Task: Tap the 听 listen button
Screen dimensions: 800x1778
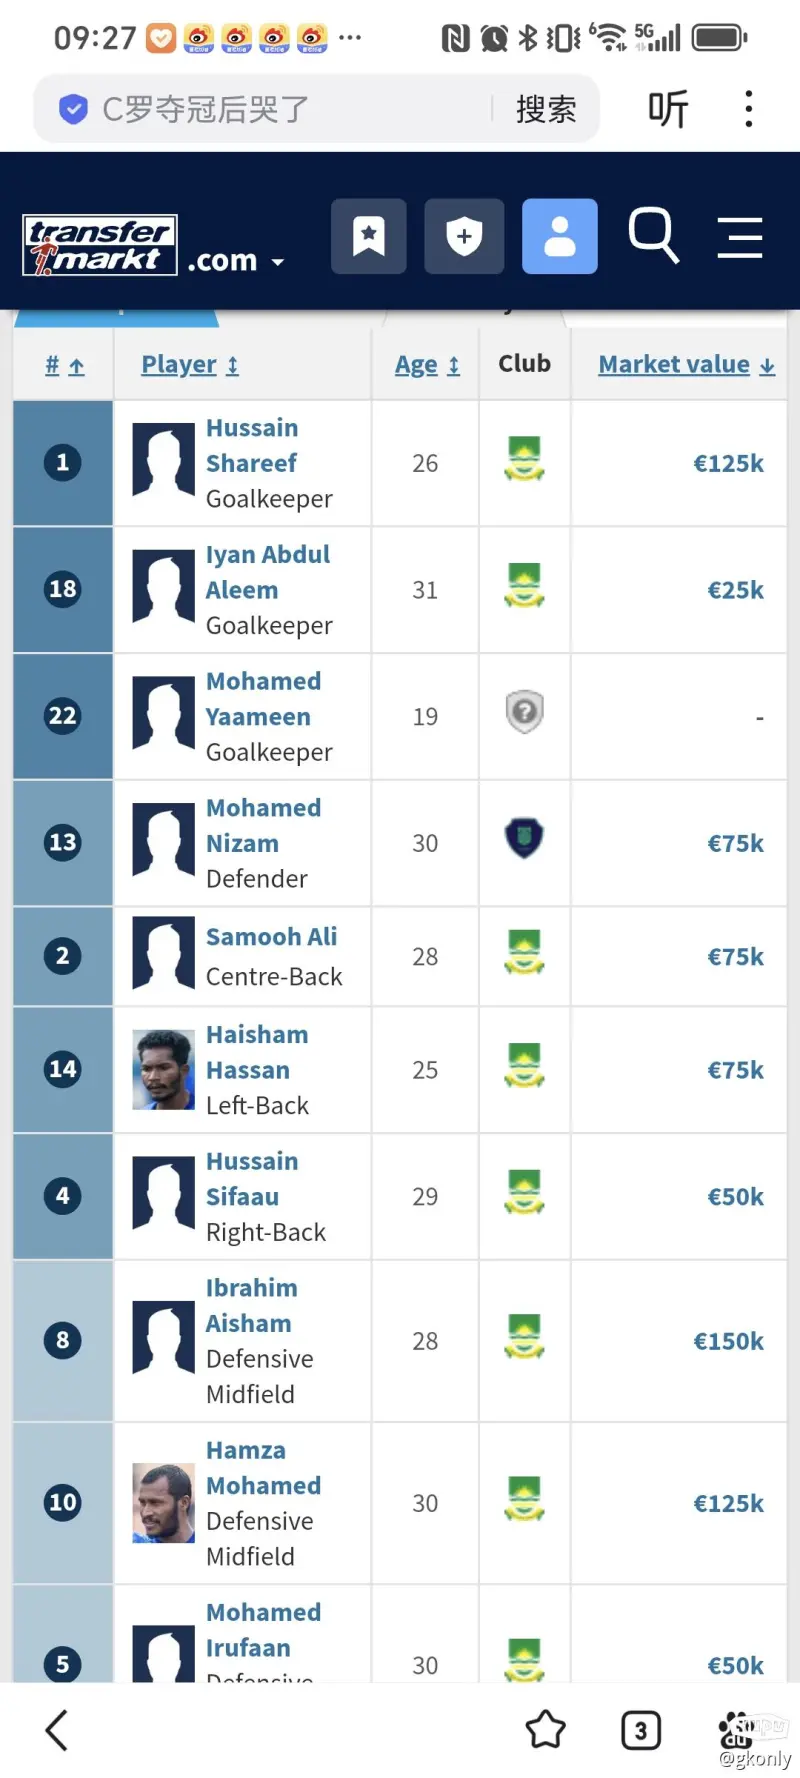Action: point(668,109)
